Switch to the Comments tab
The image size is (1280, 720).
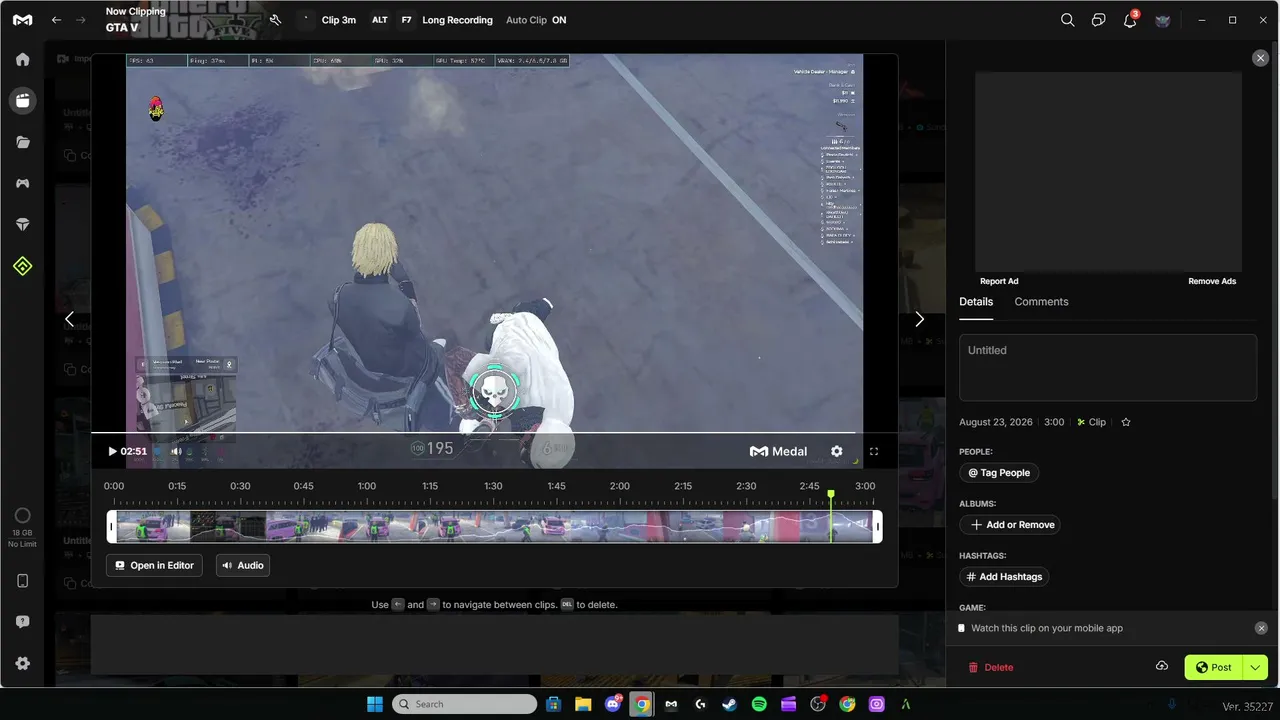pos(1041,302)
